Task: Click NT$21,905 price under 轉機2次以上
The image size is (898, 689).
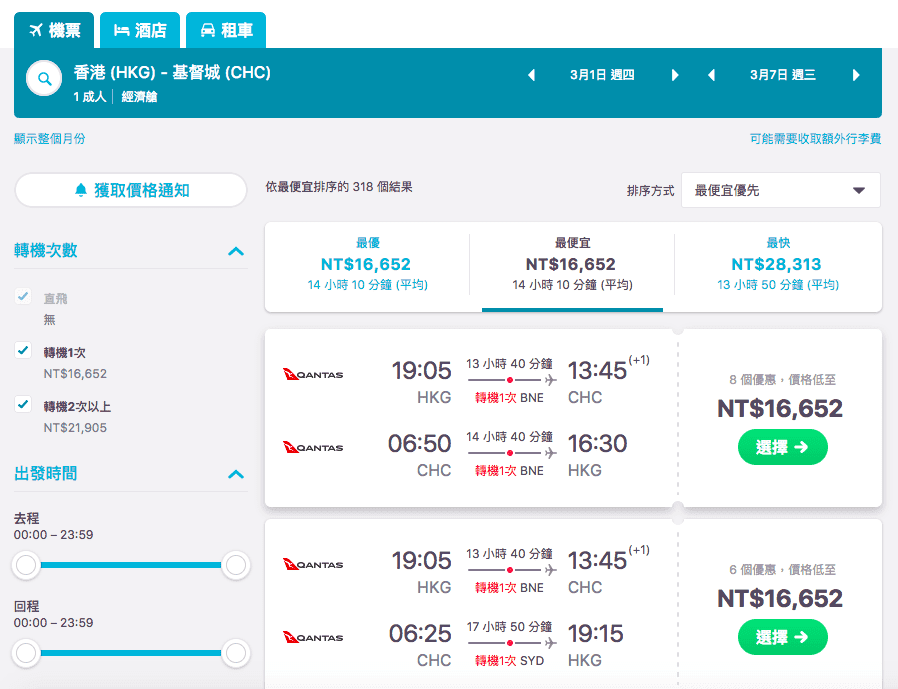Action: (x=75, y=428)
